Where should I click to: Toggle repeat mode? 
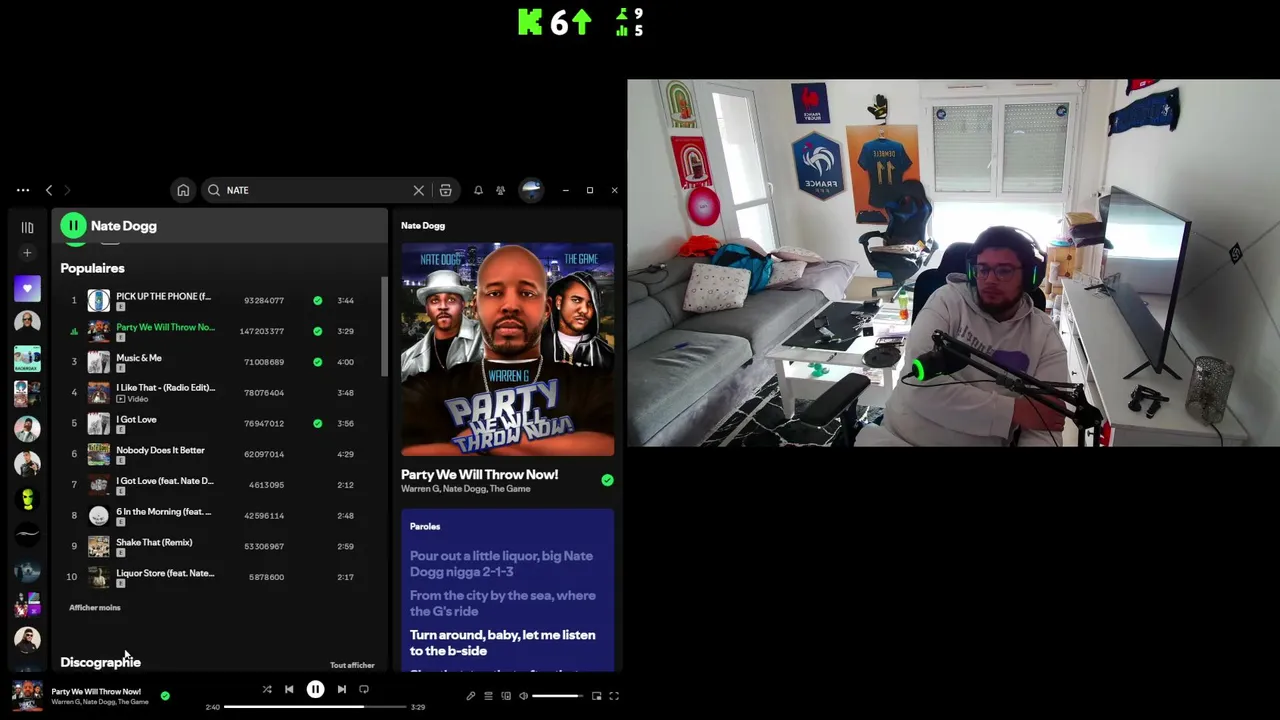point(364,689)
